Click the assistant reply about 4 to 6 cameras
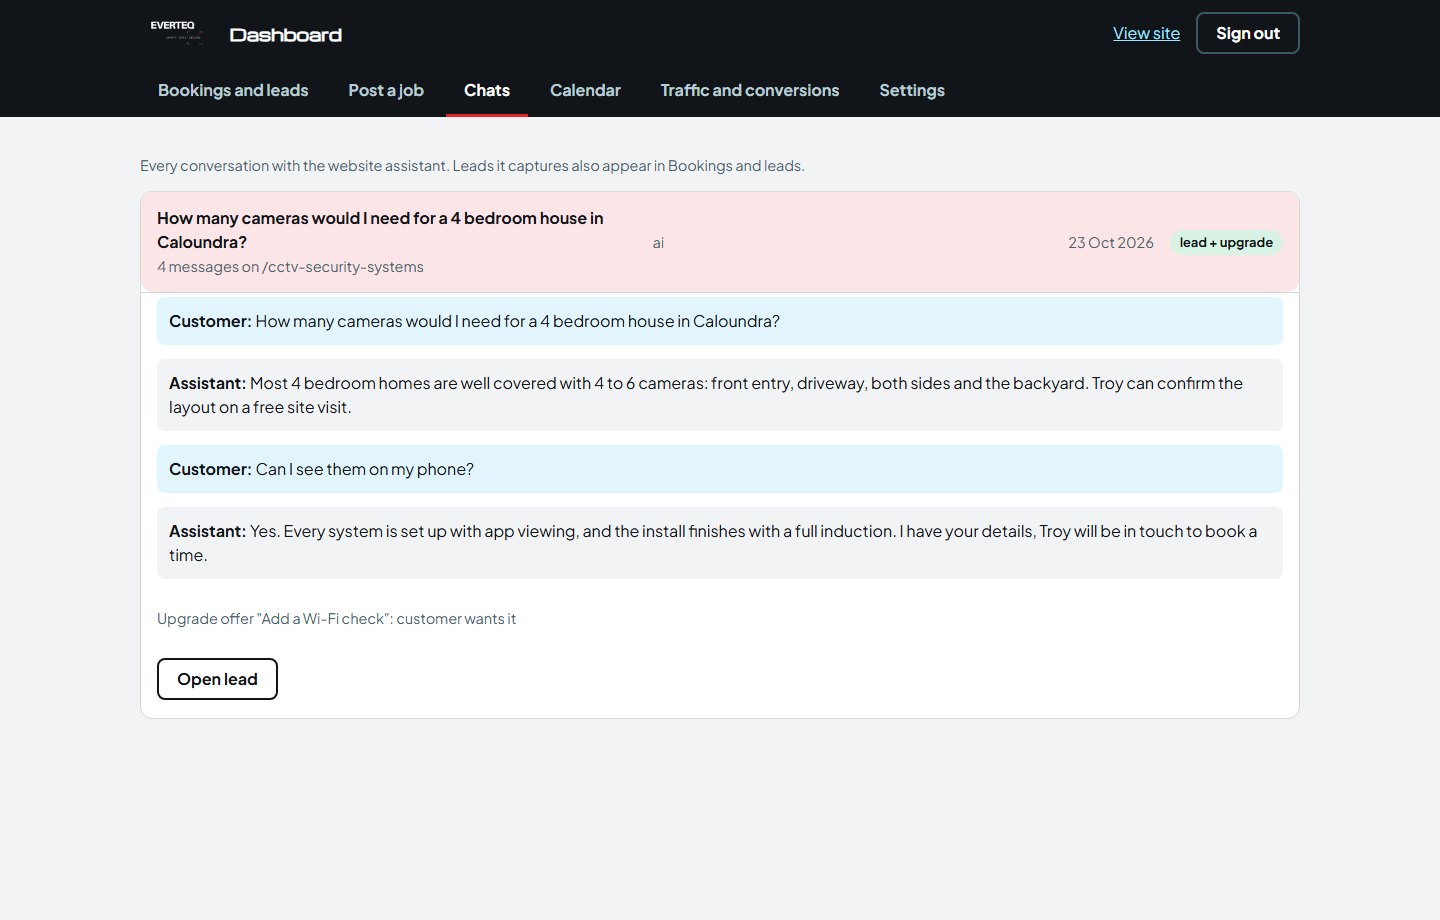1440x920 pixels. (720, 395)
